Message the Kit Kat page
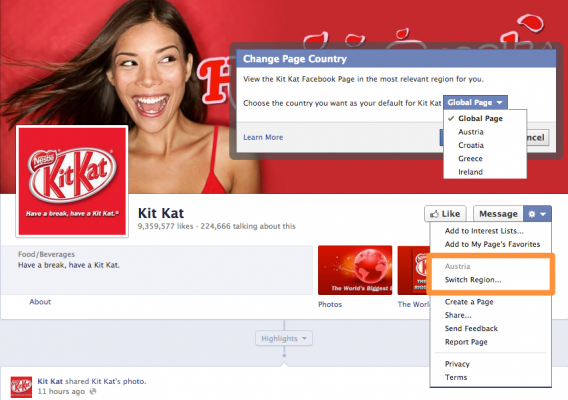 point(498,214)
